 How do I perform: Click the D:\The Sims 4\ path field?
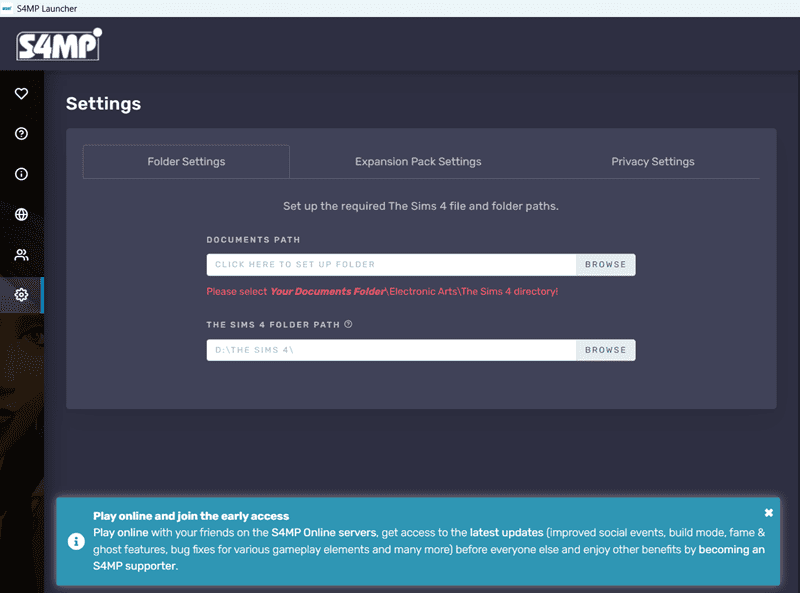[x=391, y=350]
